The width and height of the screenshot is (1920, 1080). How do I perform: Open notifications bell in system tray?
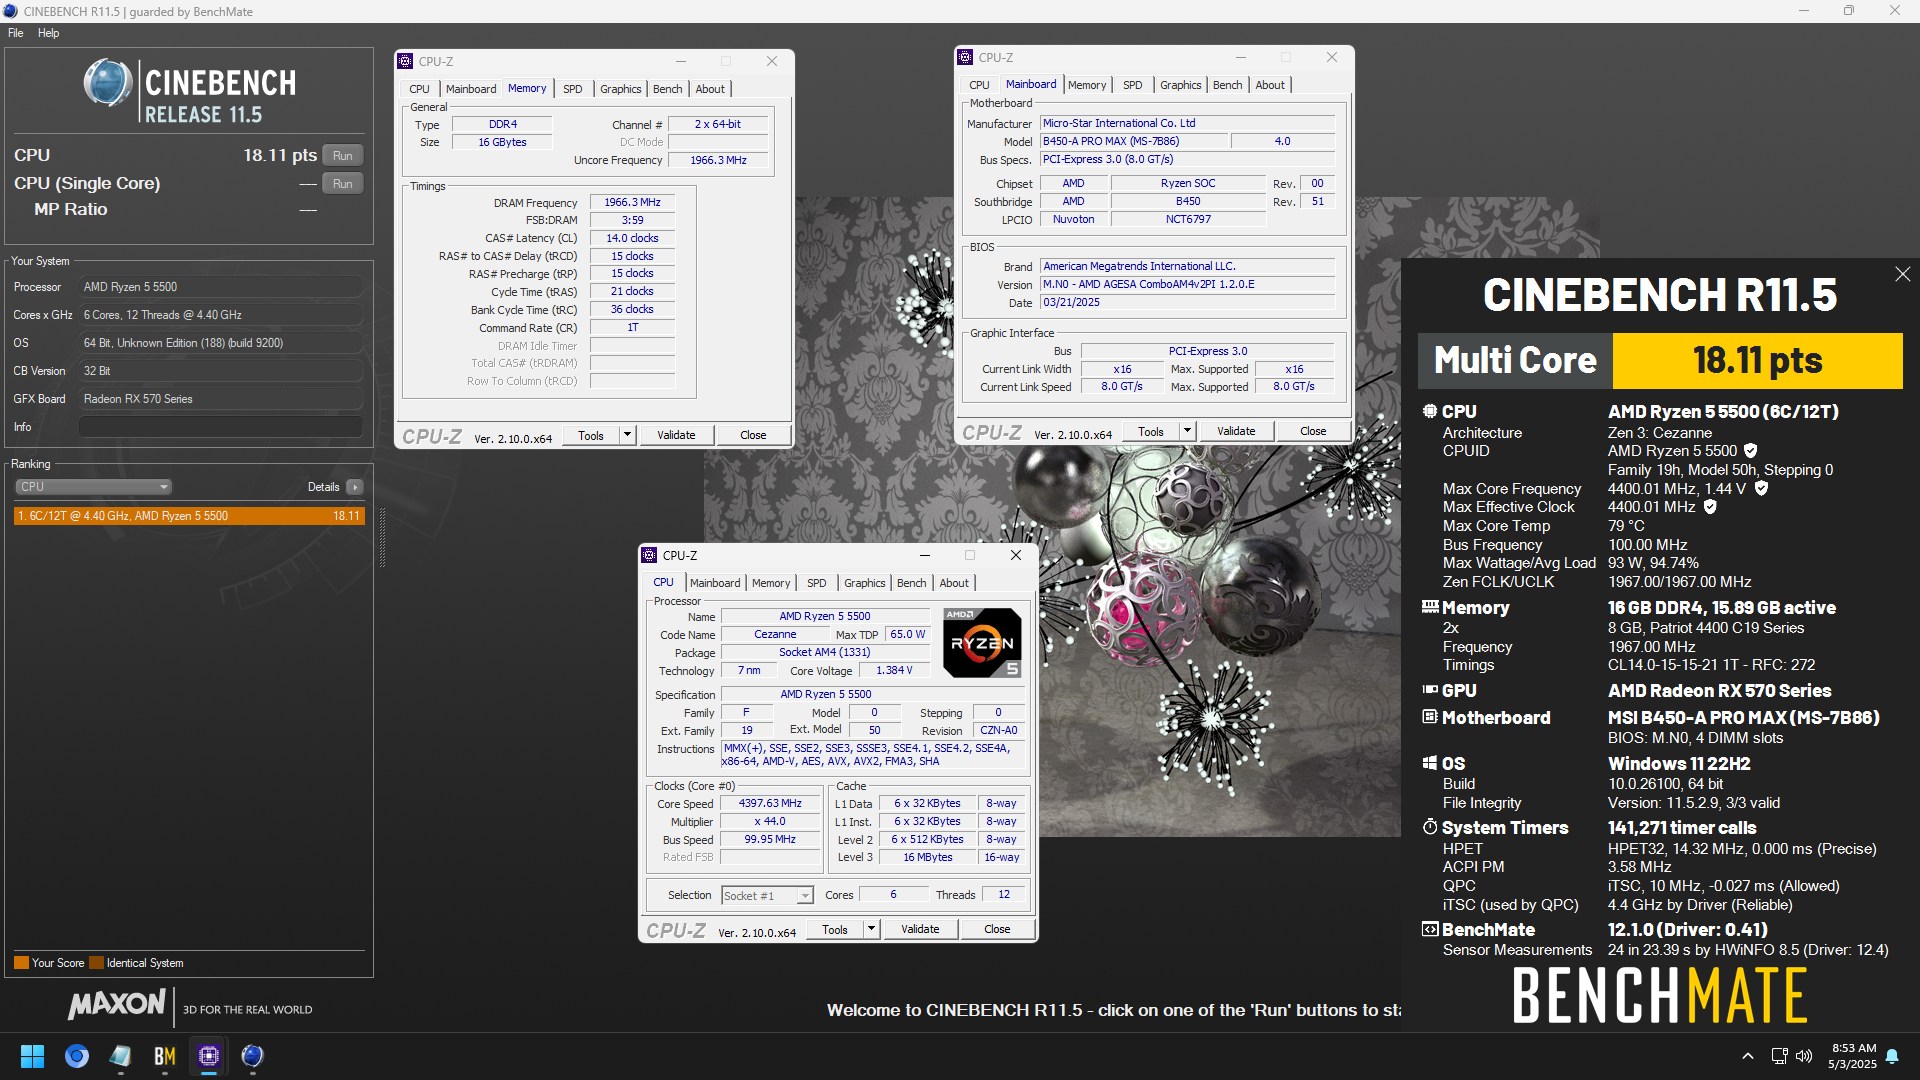(x=1892, y=1056)
